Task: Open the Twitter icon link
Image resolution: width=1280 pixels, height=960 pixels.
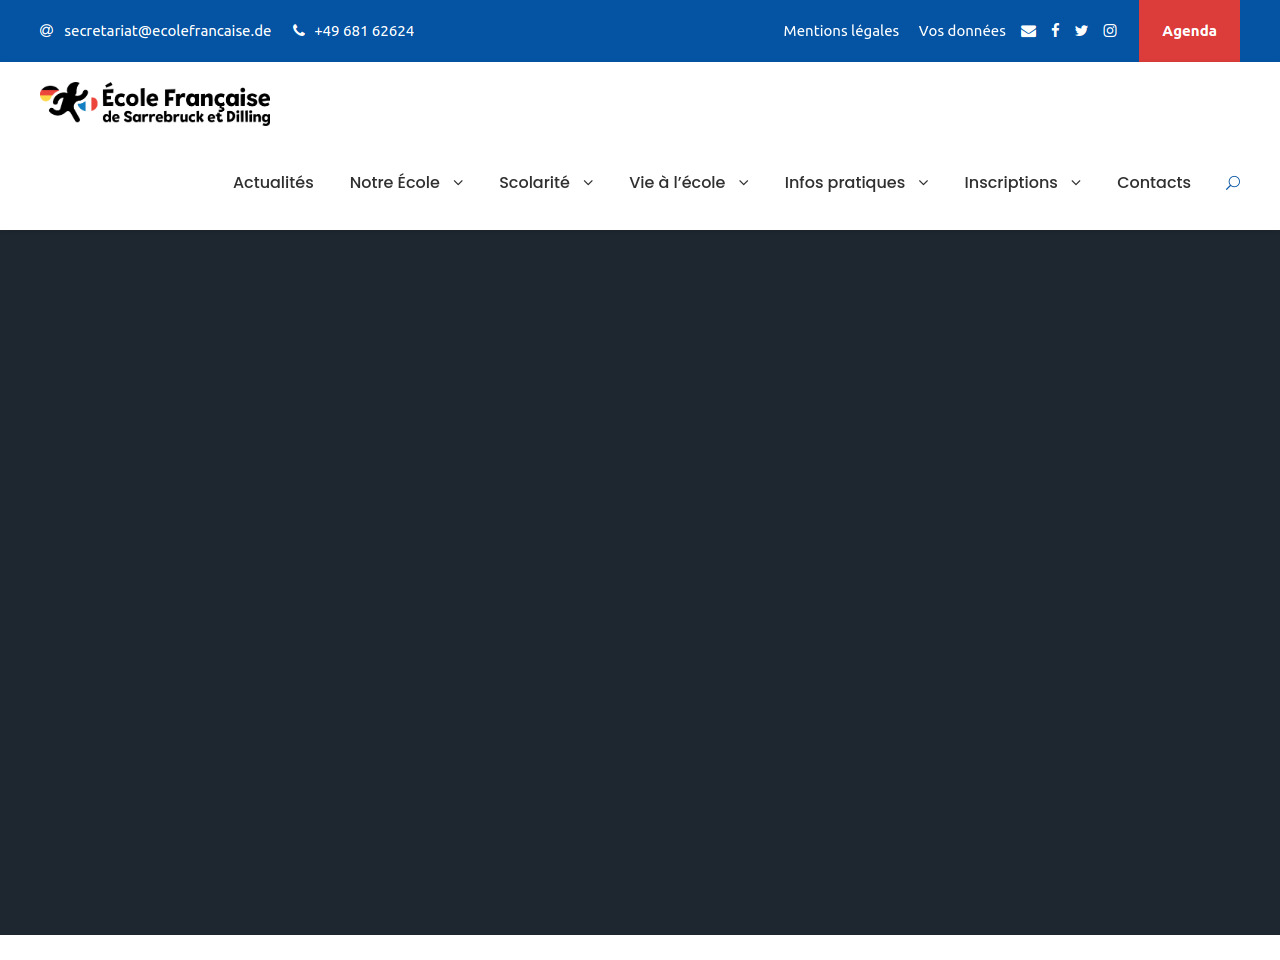Action: tap(1081, 31)
